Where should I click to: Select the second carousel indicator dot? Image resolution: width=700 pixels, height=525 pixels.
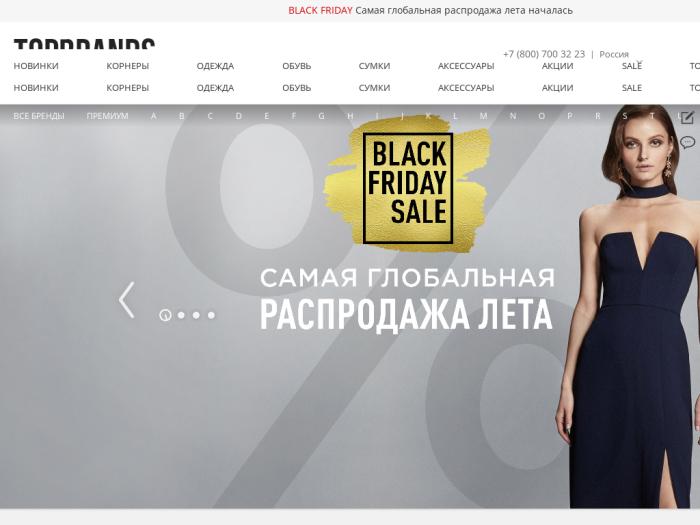pyautogui.click(x=181, y=315)
